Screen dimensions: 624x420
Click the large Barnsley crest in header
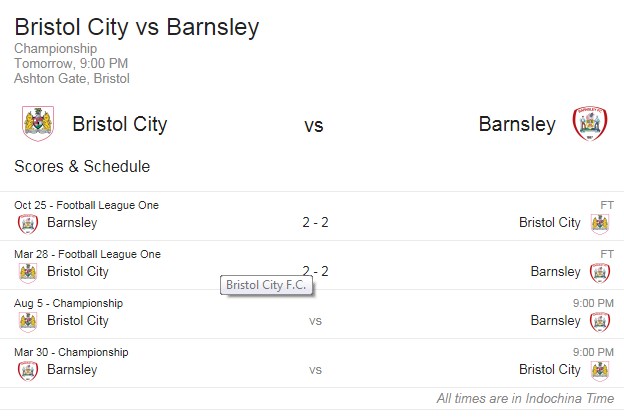coord(590,123)
